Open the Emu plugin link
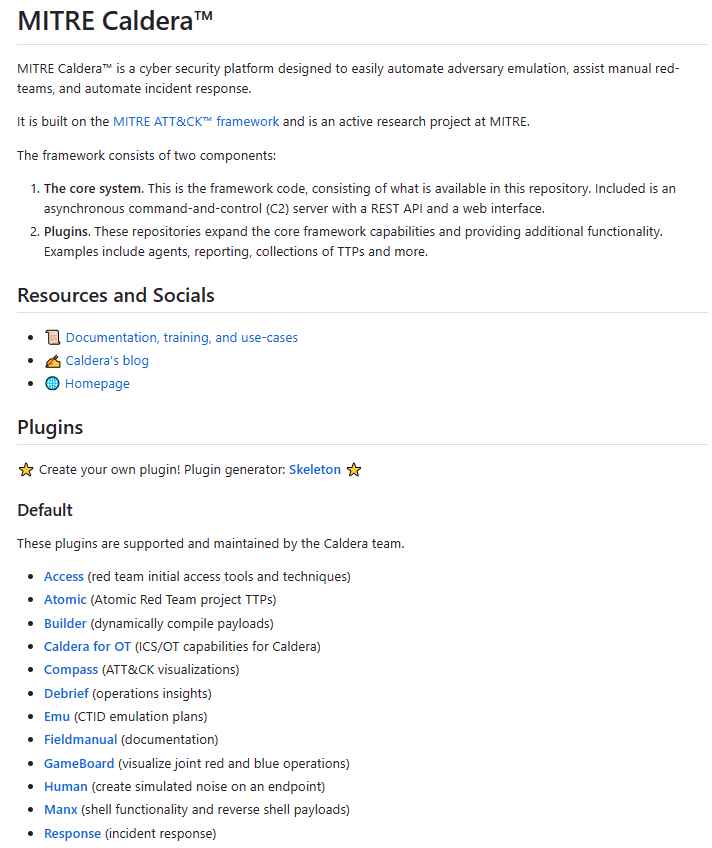The width and height of the screenshot is (712, 848). coord(57,717)
